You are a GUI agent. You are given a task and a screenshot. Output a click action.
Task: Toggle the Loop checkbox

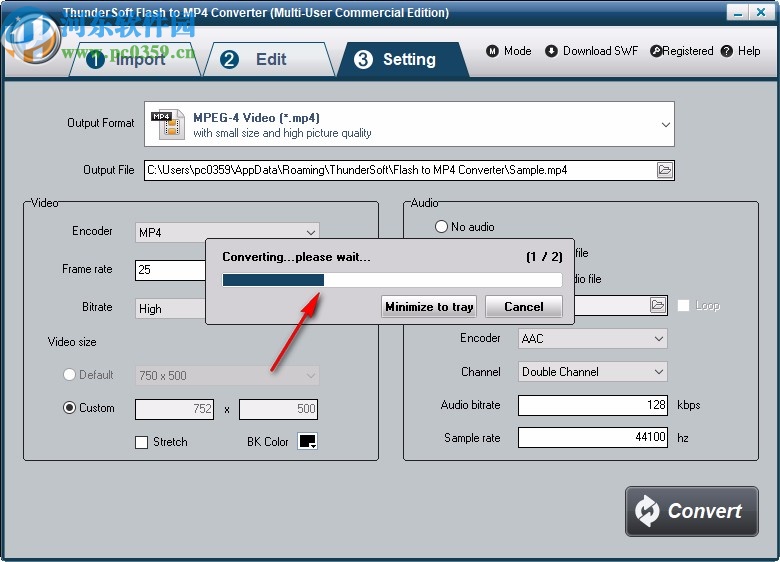pos(683,305)
